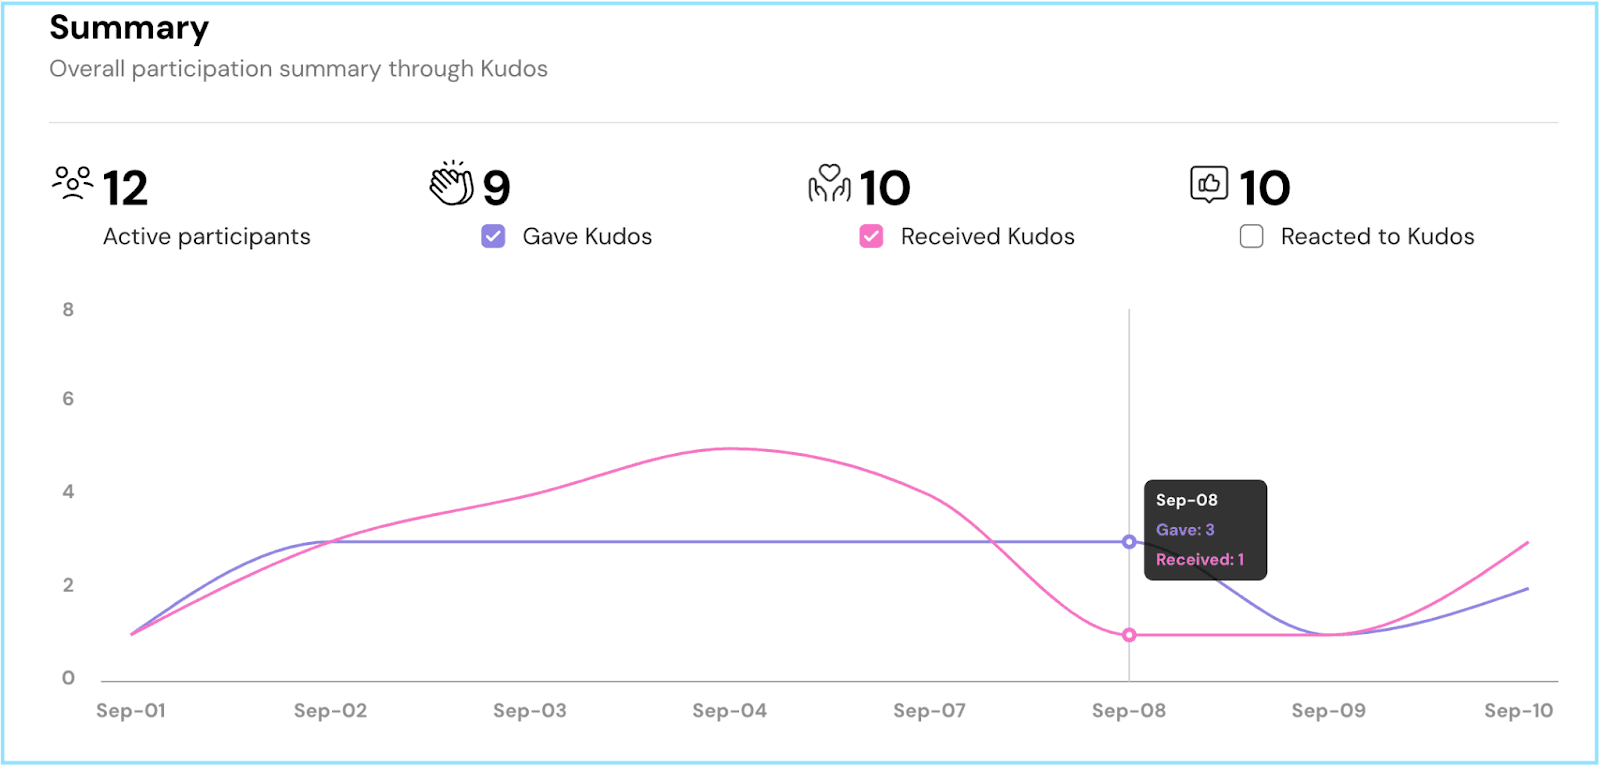Click the pink Received point on Sep-08
The height and width of the screenshot is (766, 1600).
point(1129,635)
